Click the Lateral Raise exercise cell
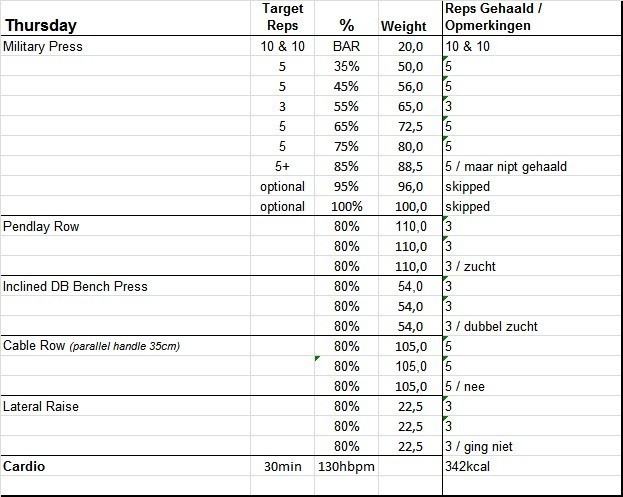This screenshot has width=623, height=497. 40,406
